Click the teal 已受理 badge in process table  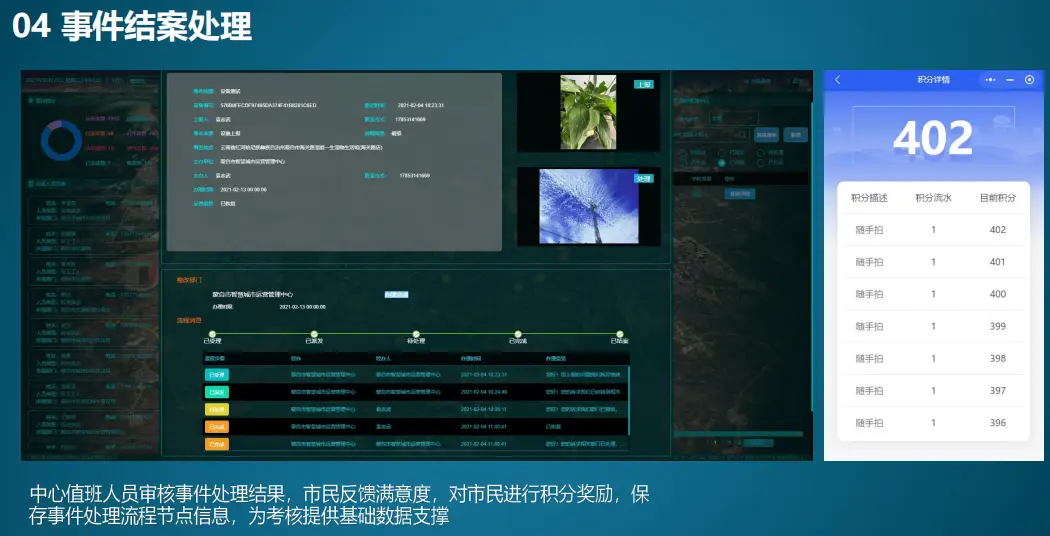tap(217, 375)
